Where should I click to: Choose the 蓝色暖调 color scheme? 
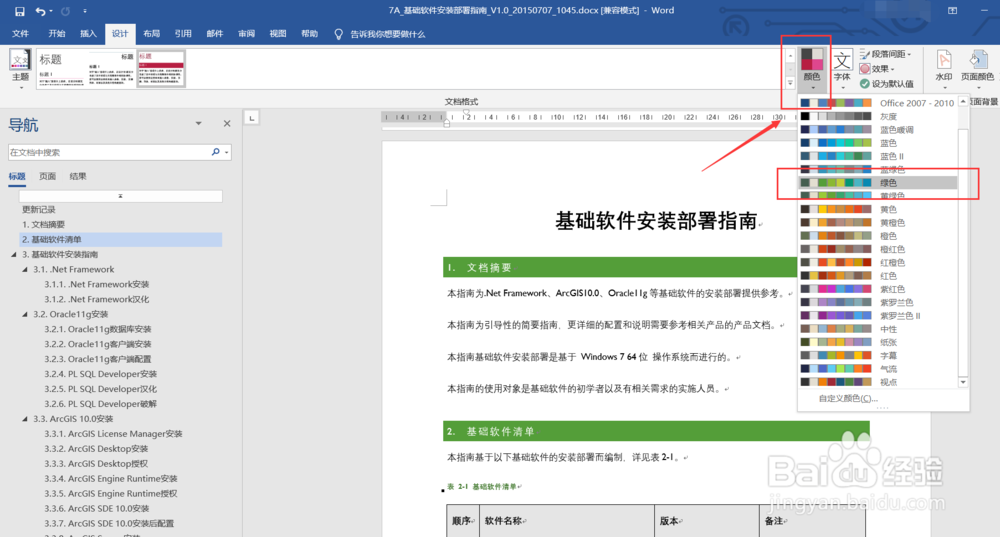(x=878, y=129)
